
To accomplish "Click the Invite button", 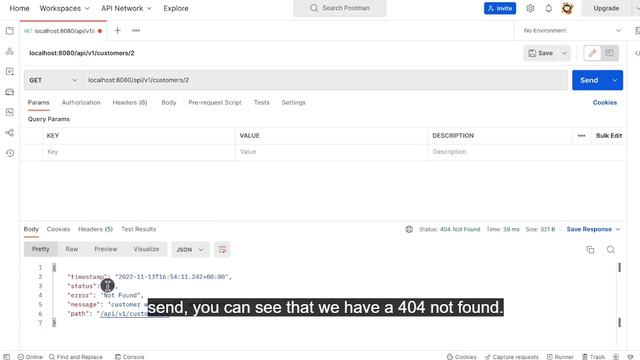I will click(500, 8).
